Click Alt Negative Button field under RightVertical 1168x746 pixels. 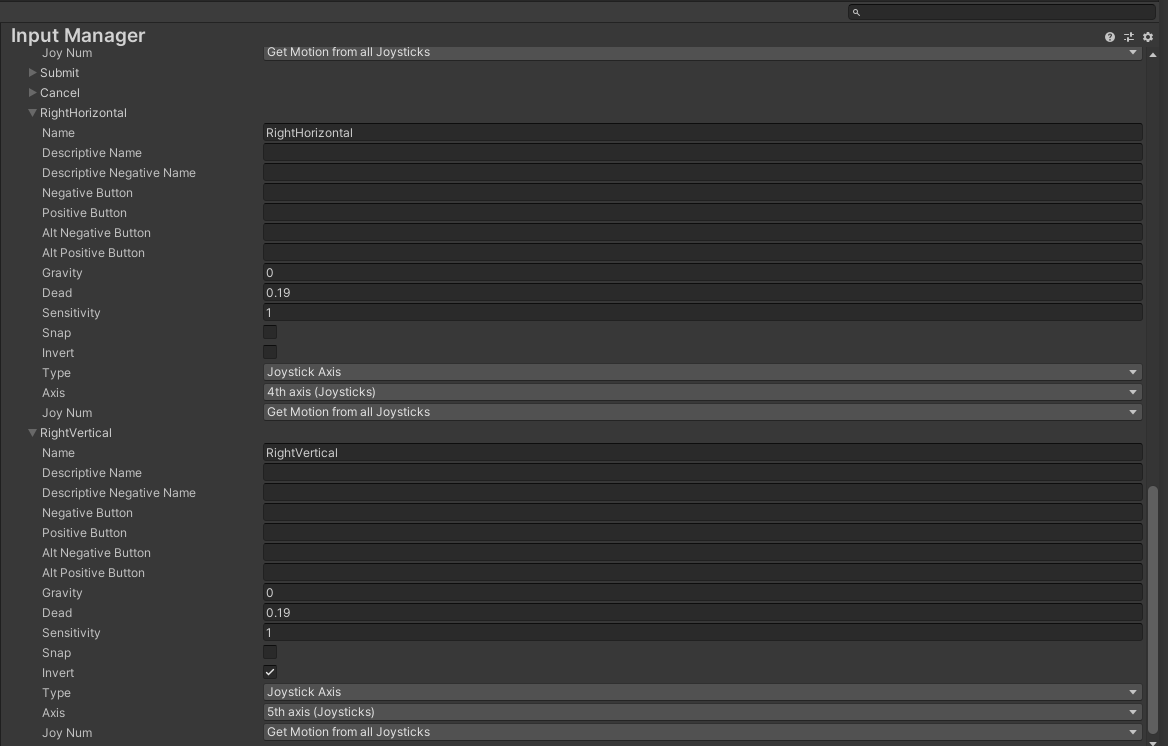point(702,552)
